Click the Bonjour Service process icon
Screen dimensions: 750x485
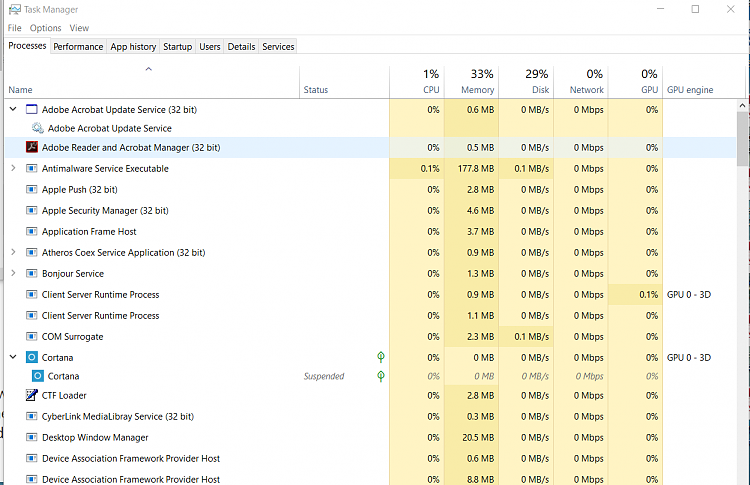coord(32,274)
